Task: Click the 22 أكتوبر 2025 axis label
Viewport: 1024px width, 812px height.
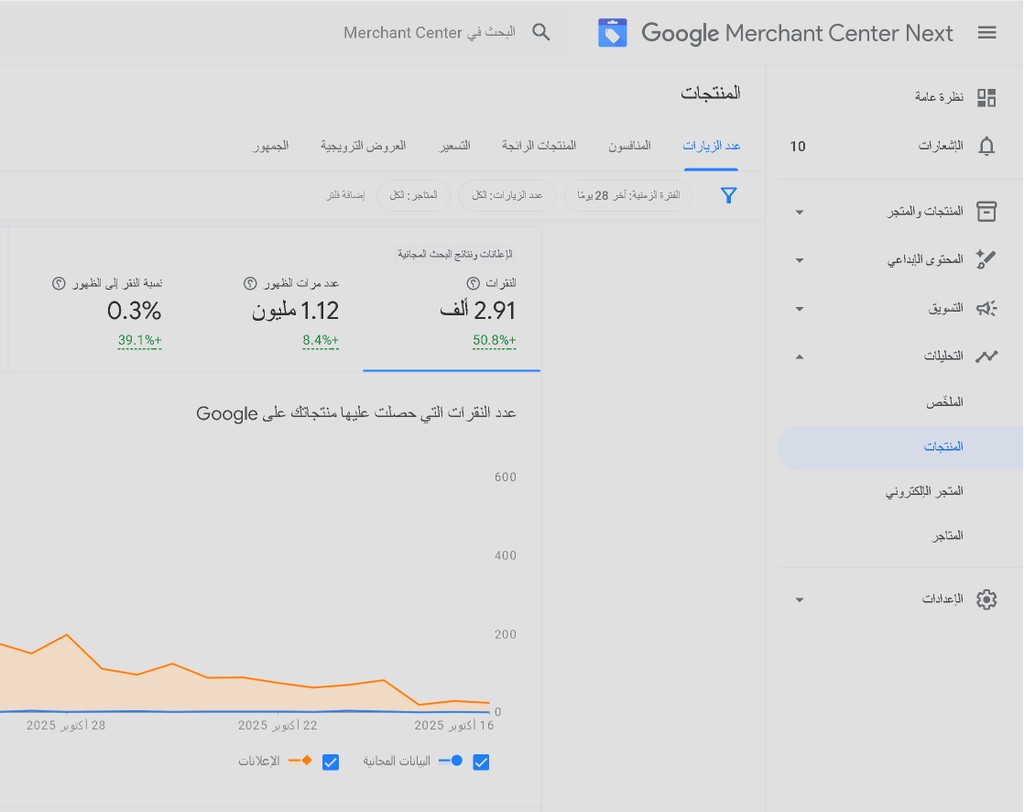Action: click(x=277, y=725)
